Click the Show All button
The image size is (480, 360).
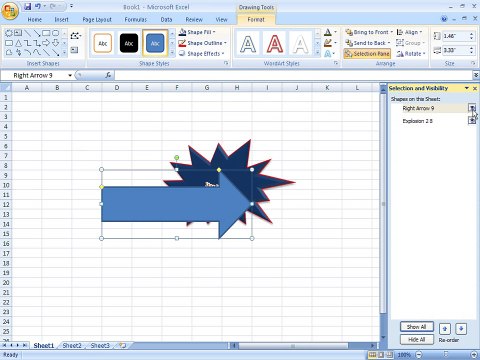pos(417,327)
